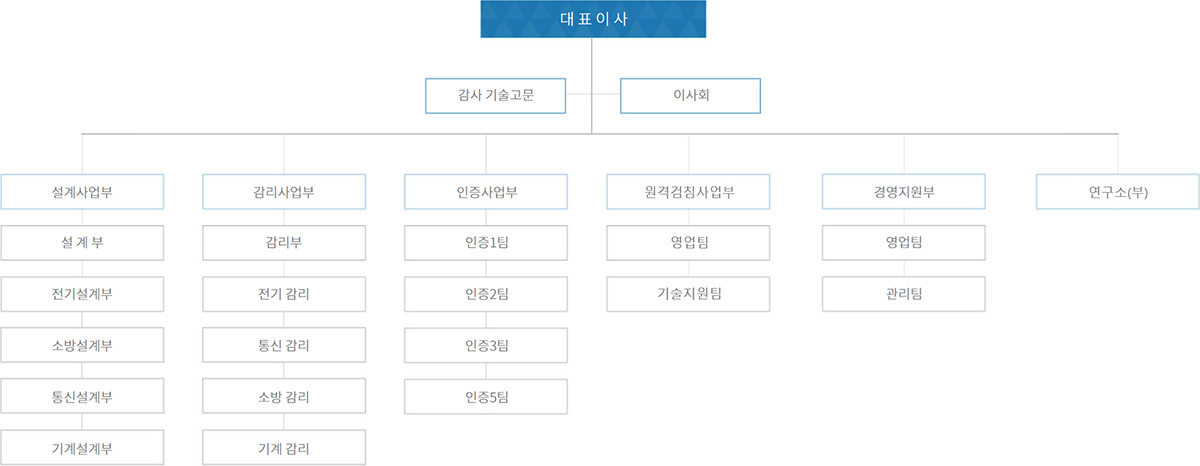This screenshot has height=466, width=1200.
Task: Select the 통신 감리 box
Action: pyautogui.click(x=284, y=346)
